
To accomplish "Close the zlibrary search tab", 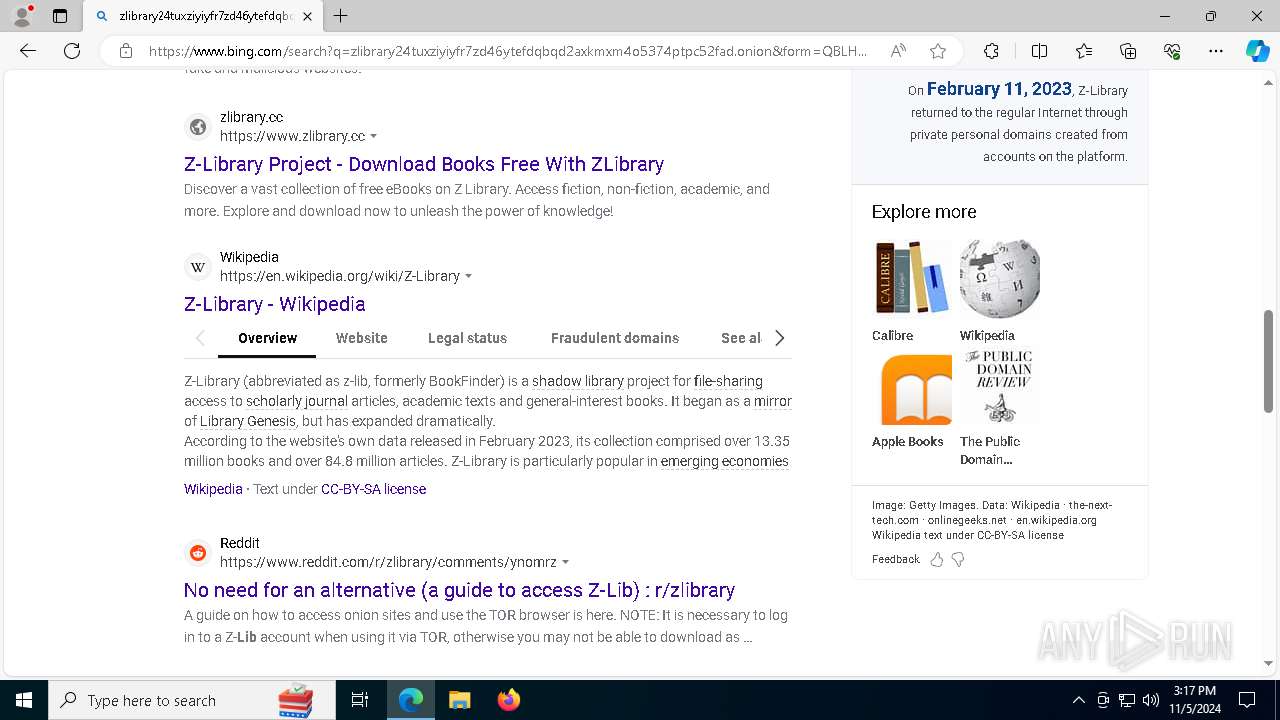I will [307, 16].
